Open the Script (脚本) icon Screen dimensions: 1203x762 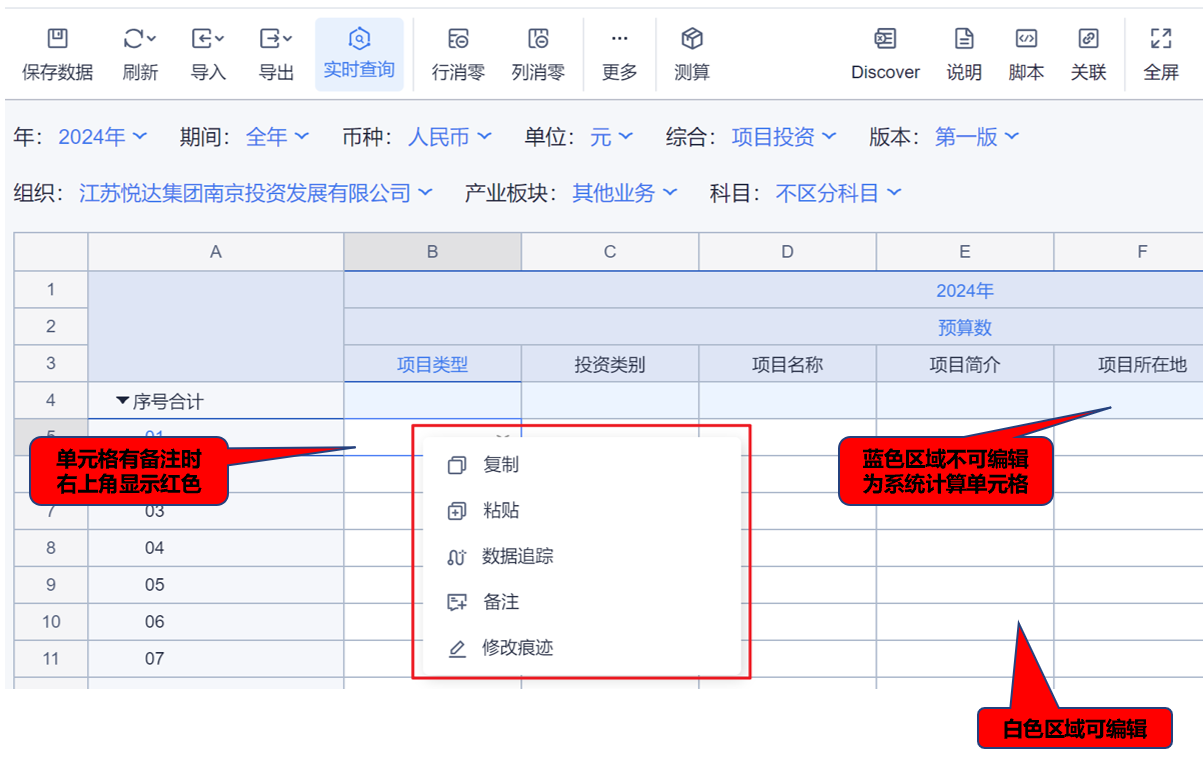(x=1026, y=40)
